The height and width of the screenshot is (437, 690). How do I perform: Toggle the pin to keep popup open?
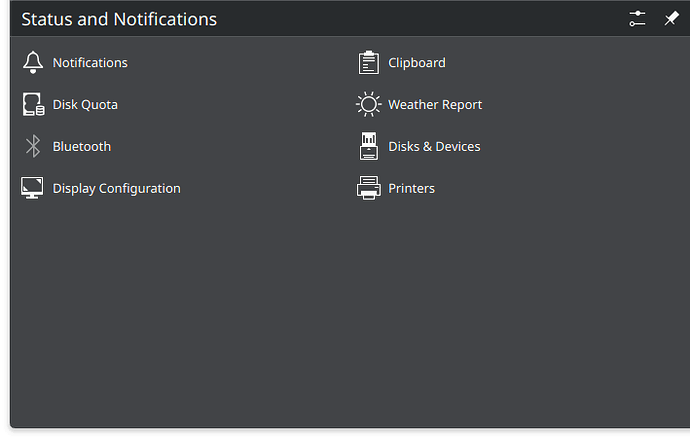click(x=671, y=19)
